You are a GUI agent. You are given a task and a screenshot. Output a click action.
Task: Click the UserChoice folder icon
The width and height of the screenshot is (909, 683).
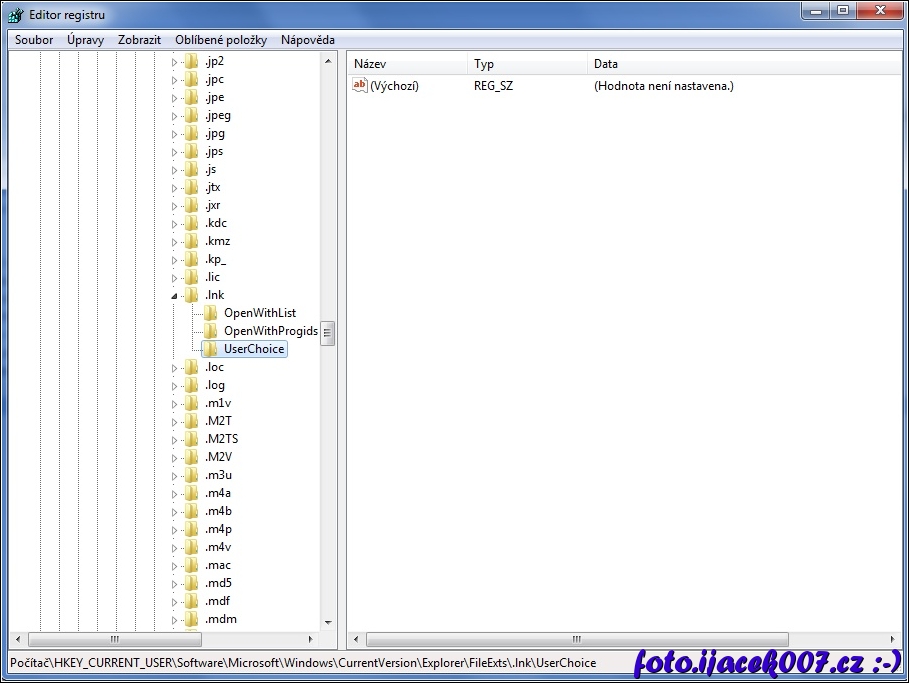pos(210,349)
